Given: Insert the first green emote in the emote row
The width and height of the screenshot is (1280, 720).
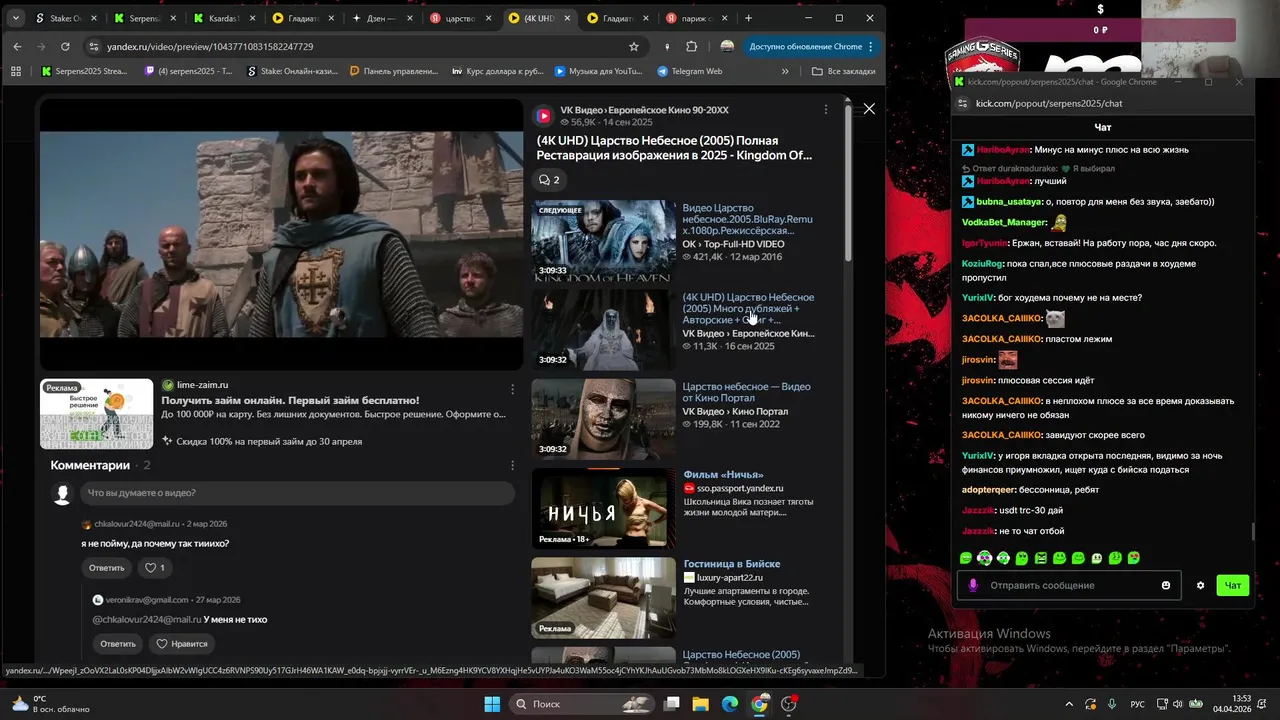Looking at the screenshot, I should [x=966, y=558].
